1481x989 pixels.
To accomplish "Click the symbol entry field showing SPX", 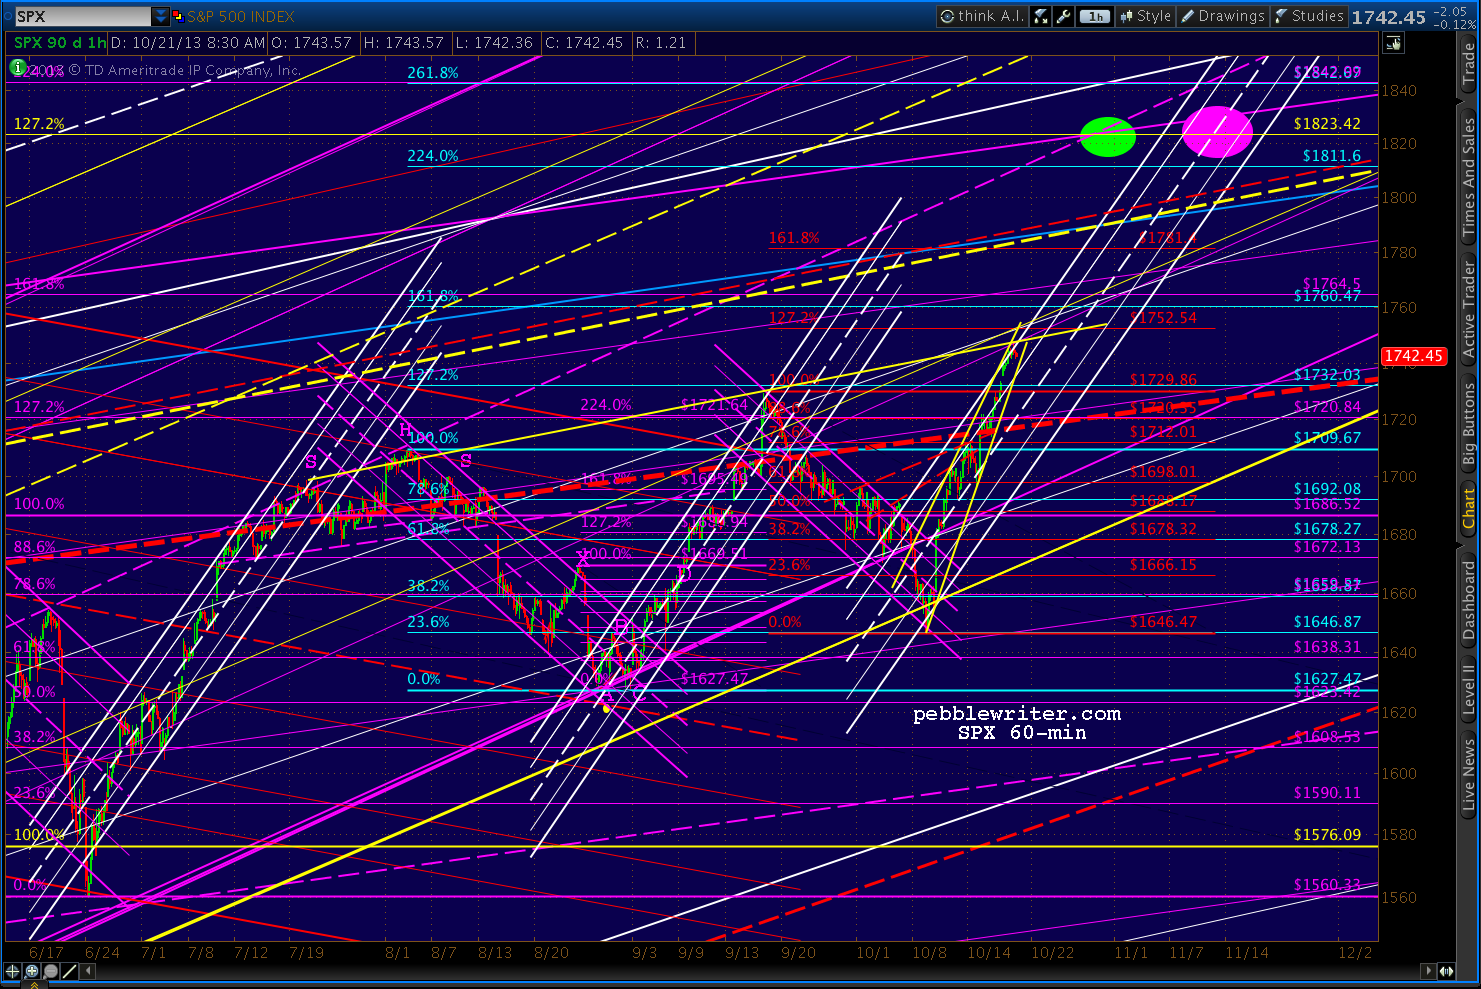I will (x=83, y=16).
